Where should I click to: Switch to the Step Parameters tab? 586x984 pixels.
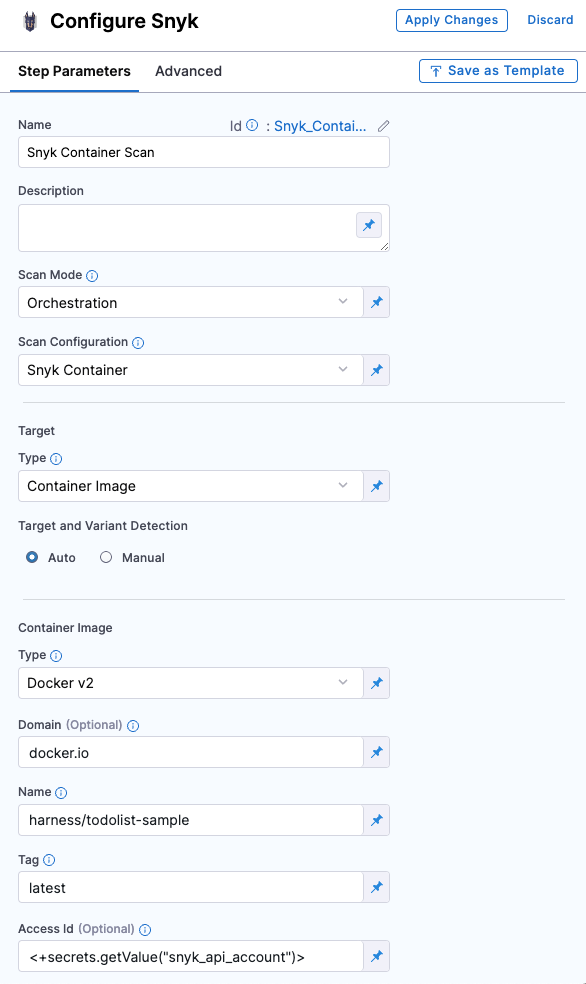(x=74, y=71)
